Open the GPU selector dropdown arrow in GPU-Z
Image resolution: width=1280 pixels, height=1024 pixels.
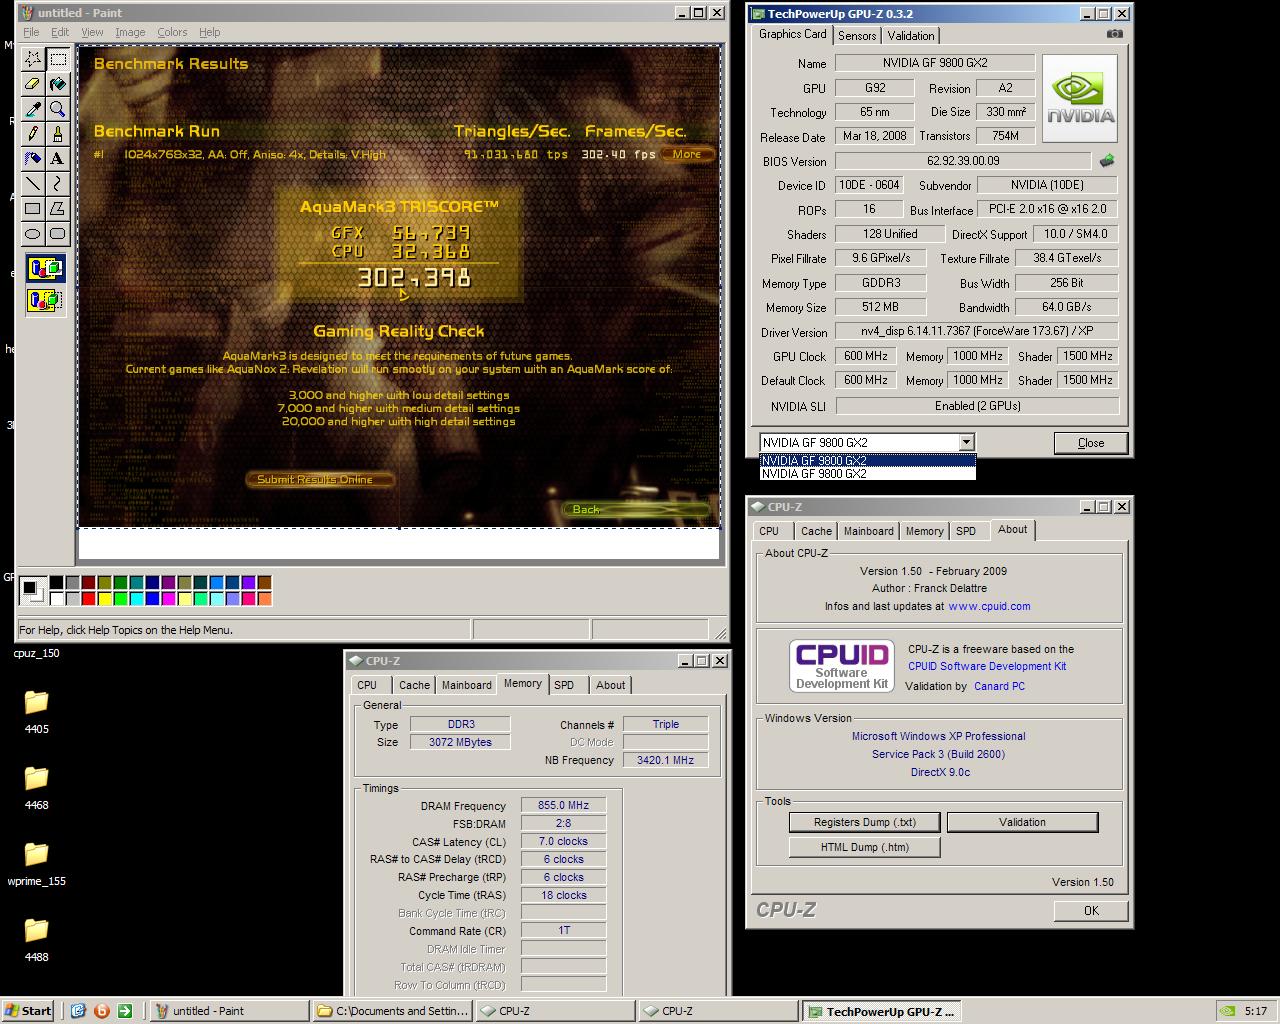[x=966, y=442]
